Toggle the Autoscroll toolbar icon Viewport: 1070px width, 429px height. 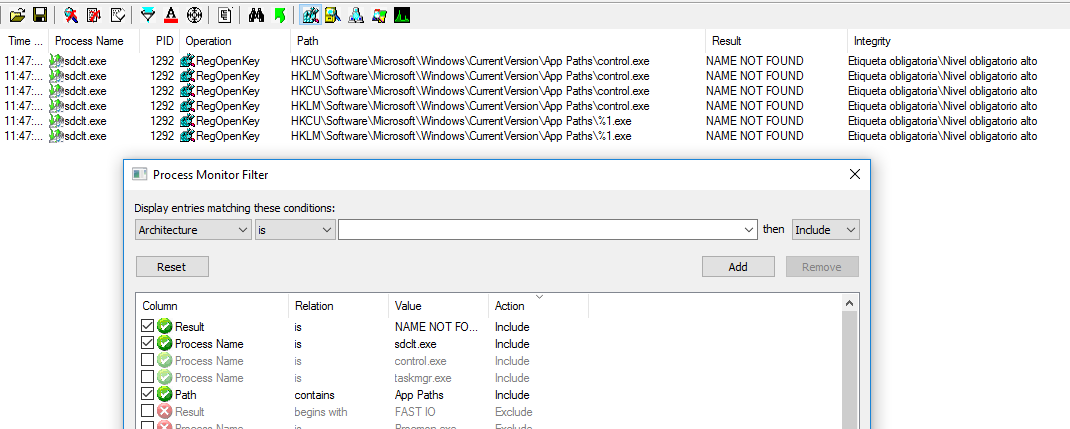(94, 14)
